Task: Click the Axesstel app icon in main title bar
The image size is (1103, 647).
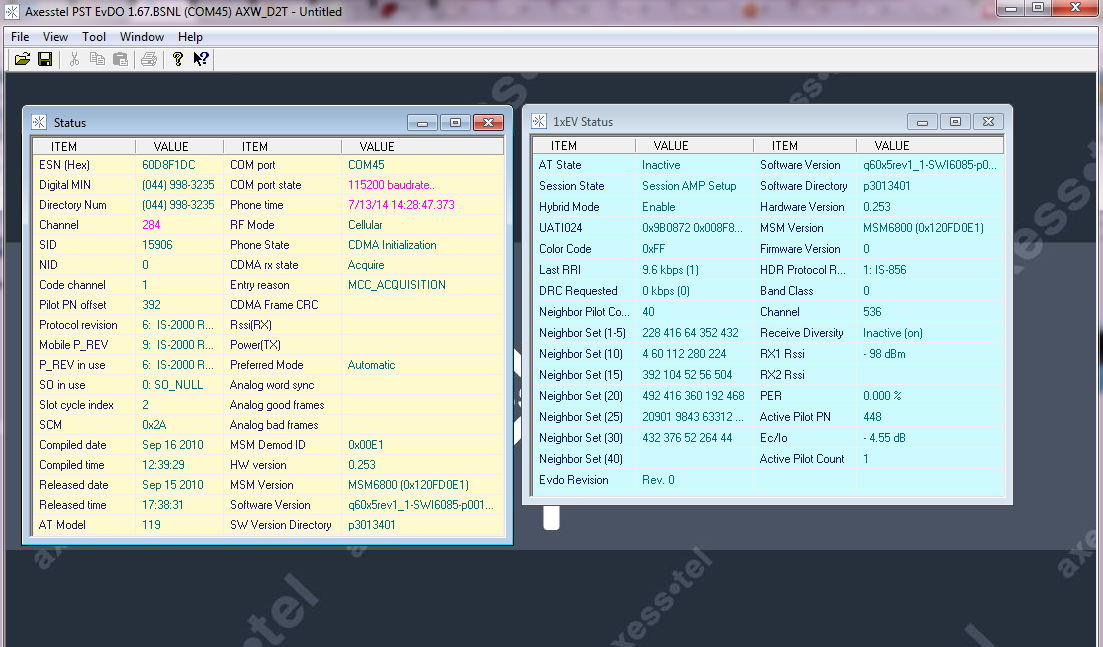Action: 12,12
